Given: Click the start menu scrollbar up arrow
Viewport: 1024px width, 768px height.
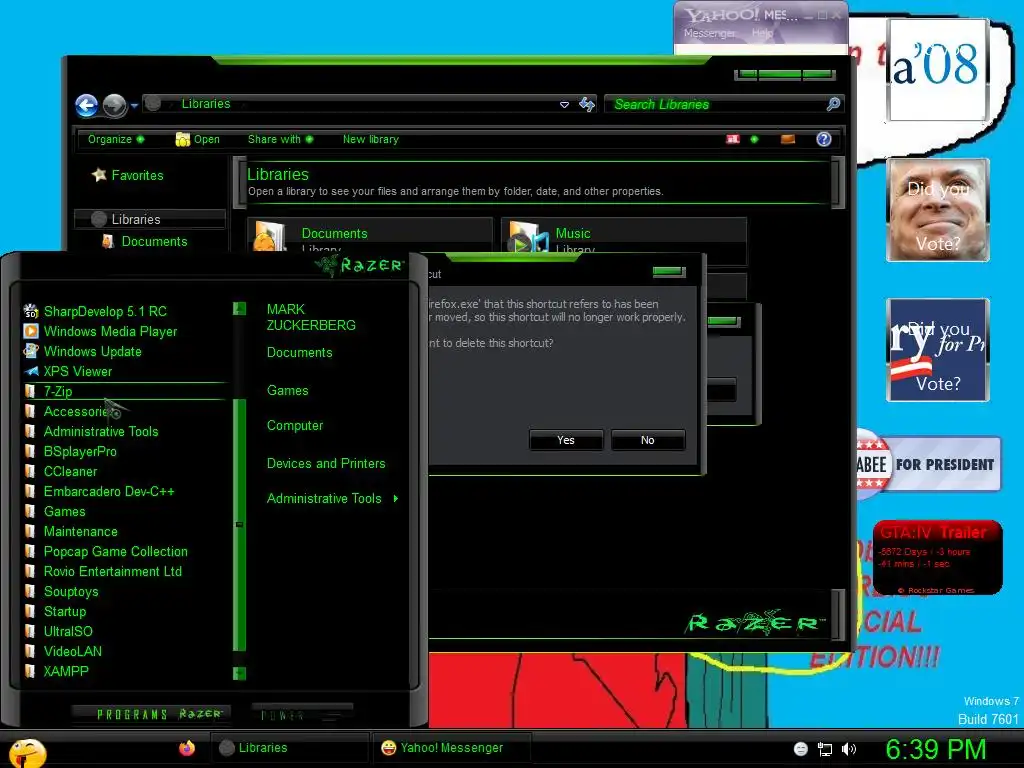Looking at the screenshot, I should tap(239, 308).
